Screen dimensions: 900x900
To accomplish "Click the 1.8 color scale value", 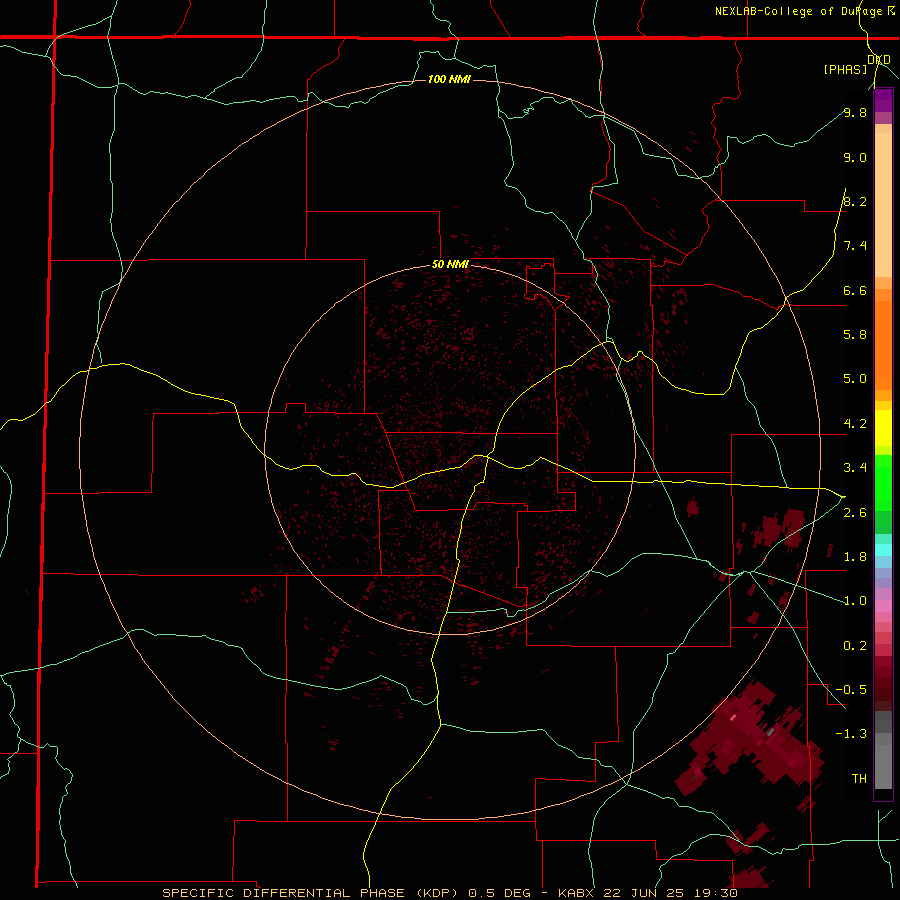I will (x=855, y=557).
